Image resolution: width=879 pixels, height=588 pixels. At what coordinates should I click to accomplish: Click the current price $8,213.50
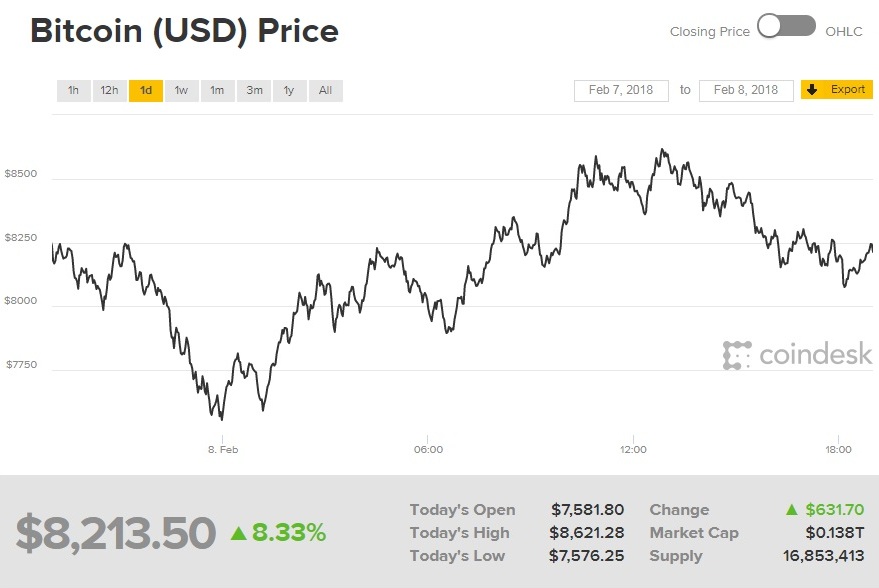tap(115, 533)
